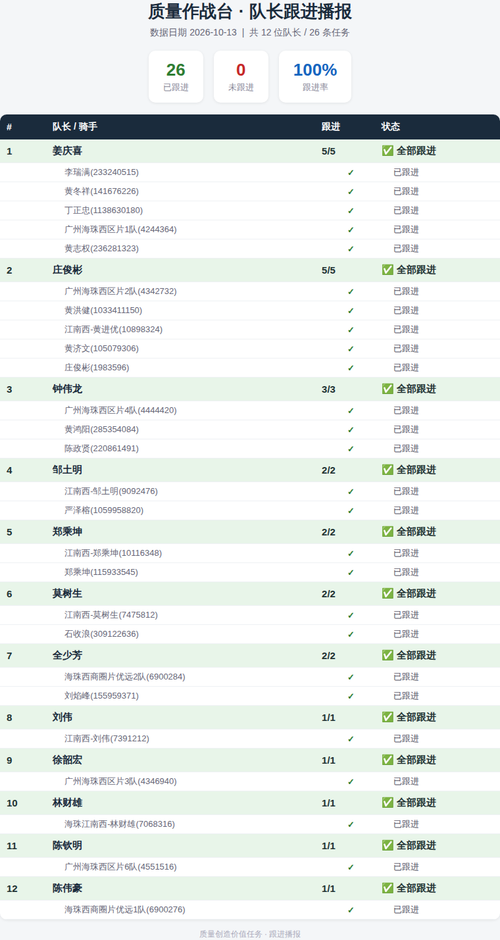The image size is (500, 940).
Task: Click the checkmark in the 丁正忠(1138630180) row
Action: [351, 211]
